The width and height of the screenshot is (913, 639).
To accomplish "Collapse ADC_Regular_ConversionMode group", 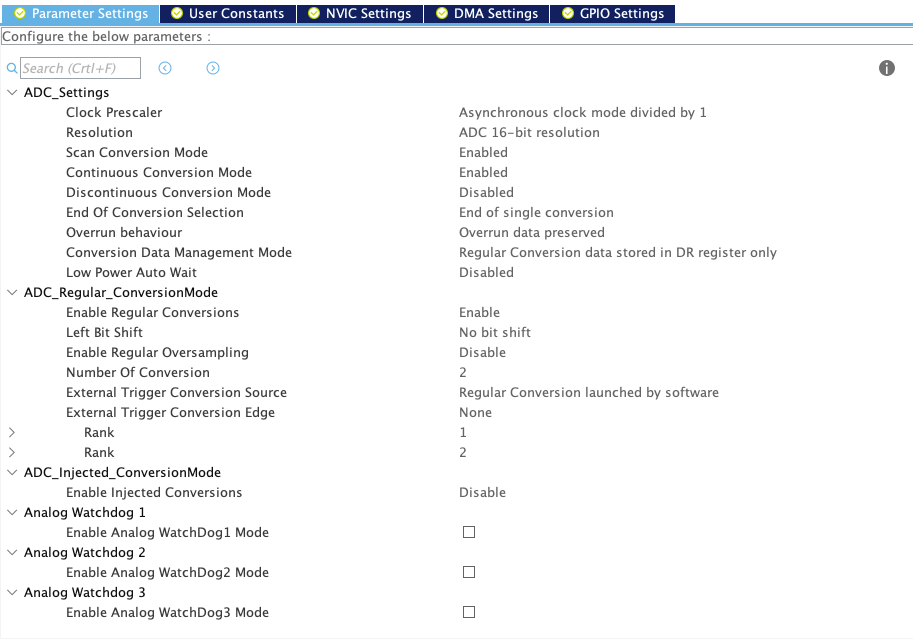I will 12,292.
